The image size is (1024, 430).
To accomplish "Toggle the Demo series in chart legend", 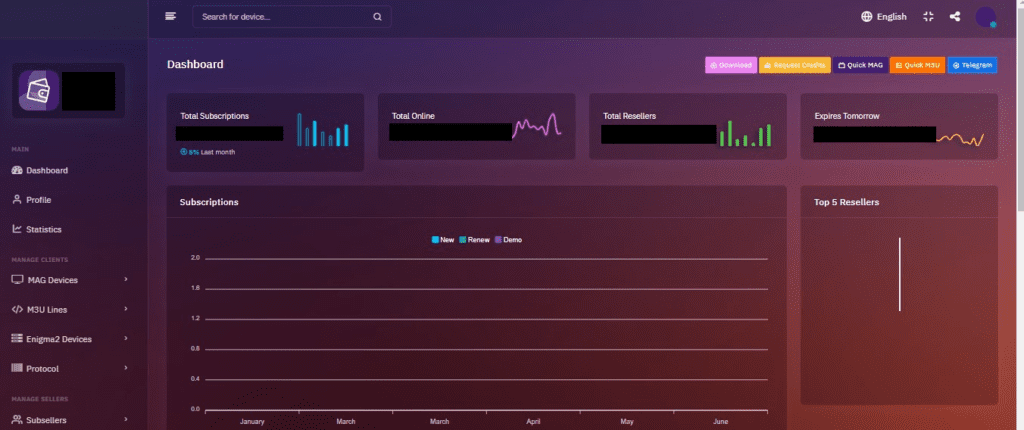I will [x=508, y=240].
